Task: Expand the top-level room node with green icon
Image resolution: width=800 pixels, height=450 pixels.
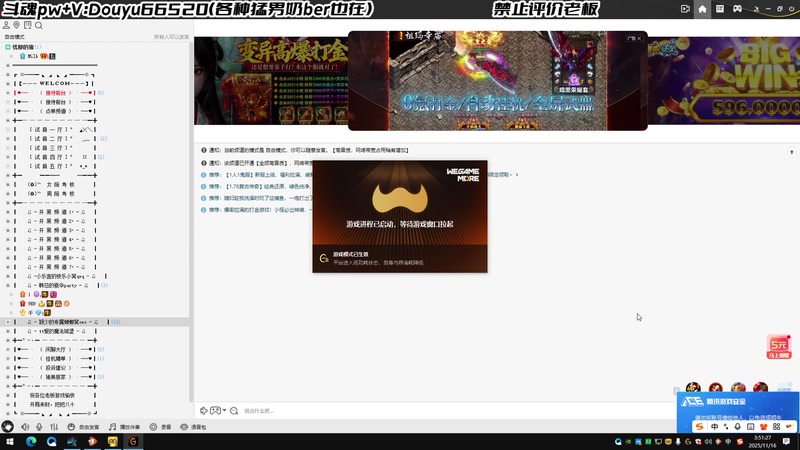Action: [x=8, y=47]
